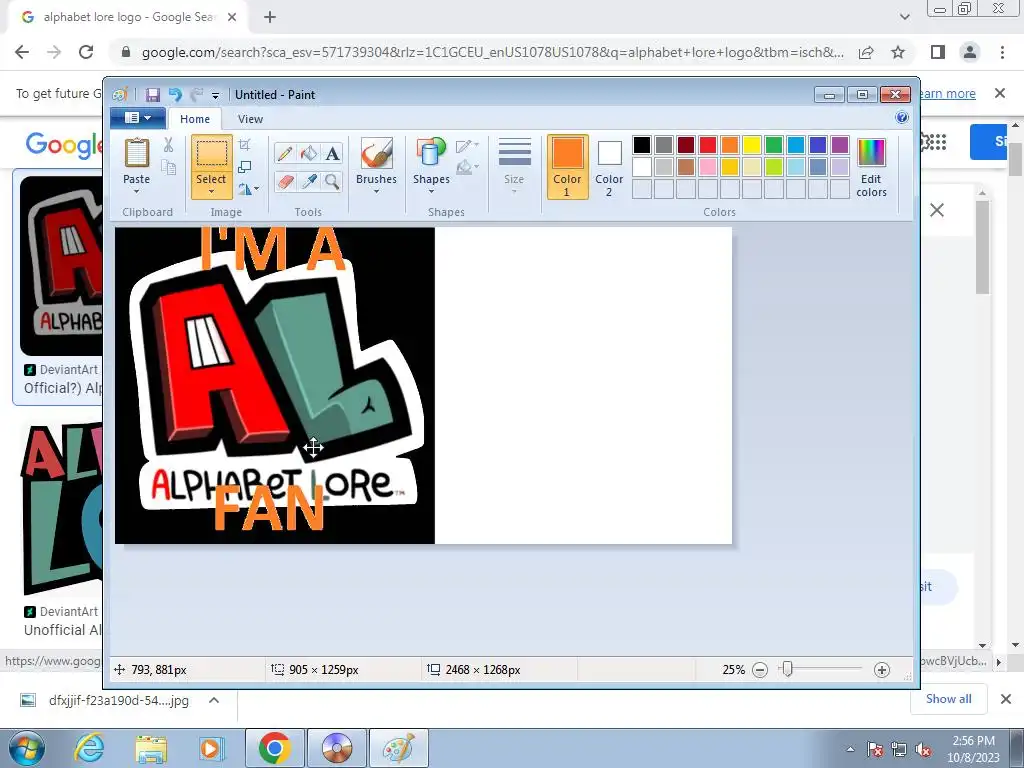Open a new Chrome tab
Viewport: 1024px width, 768px height.
[x=270, y=17]
